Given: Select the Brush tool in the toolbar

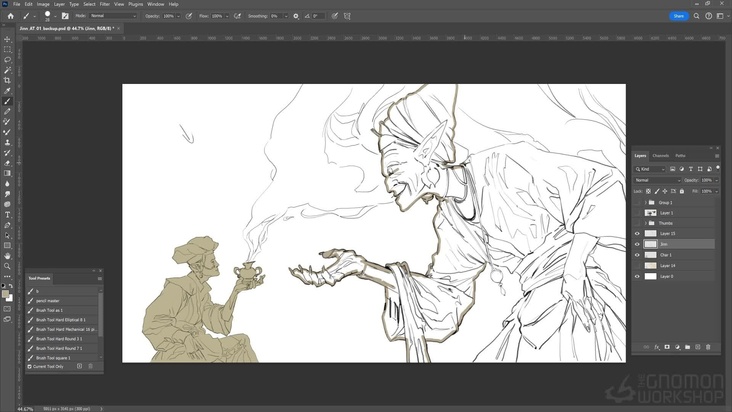Looking at the screenshot, I should [x=7, y=101].
